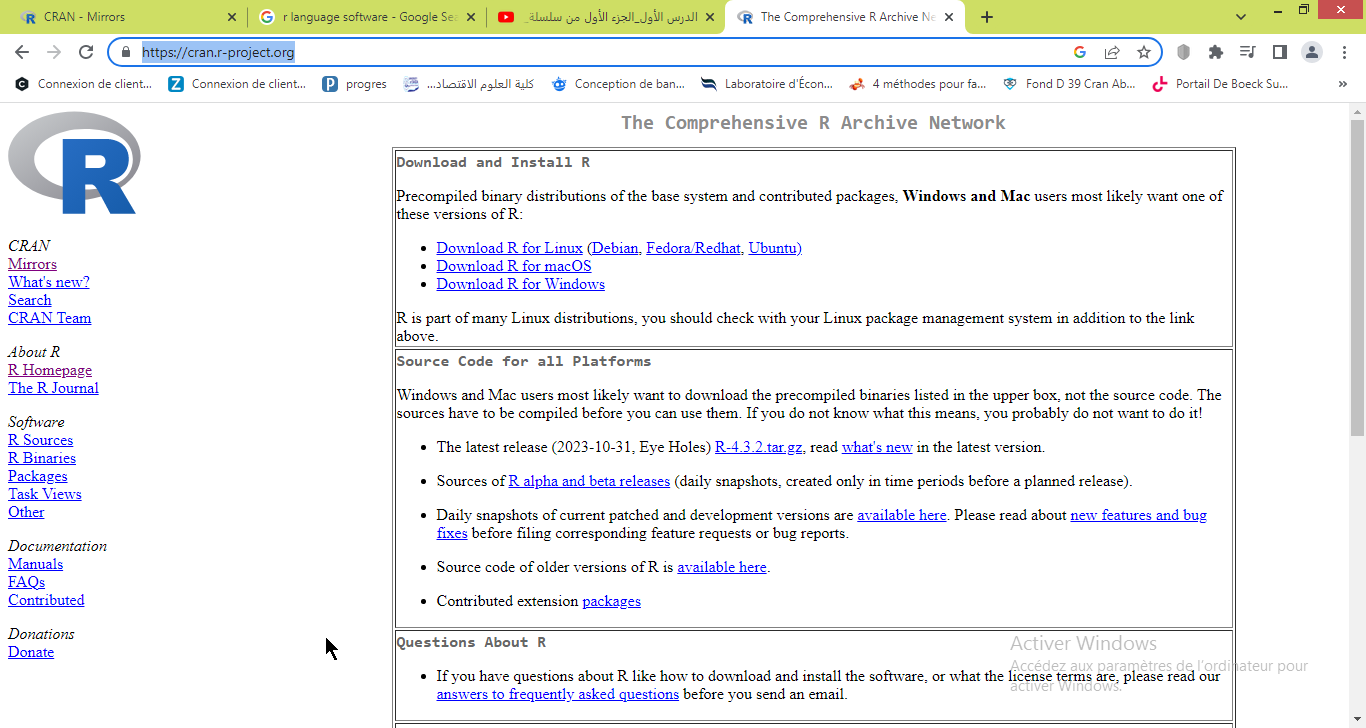1366x728 pixels.
Task: Click the Download R for Windows link
Action: [x=520, y=284]
